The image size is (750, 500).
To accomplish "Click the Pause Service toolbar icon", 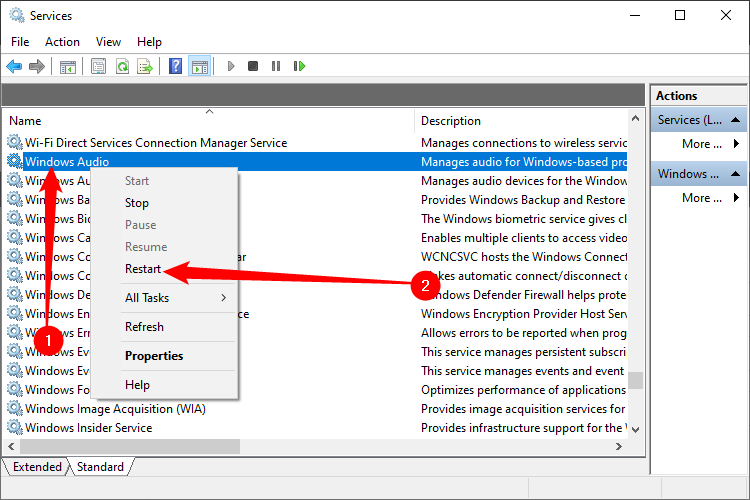I will pos(276,66).
